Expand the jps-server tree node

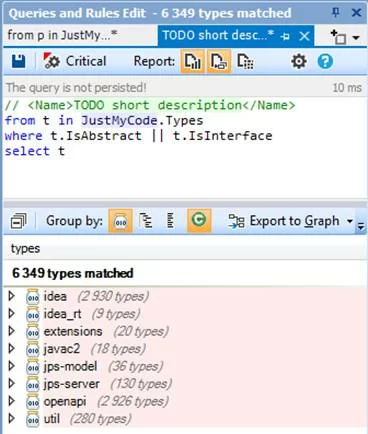click(11, 384)
